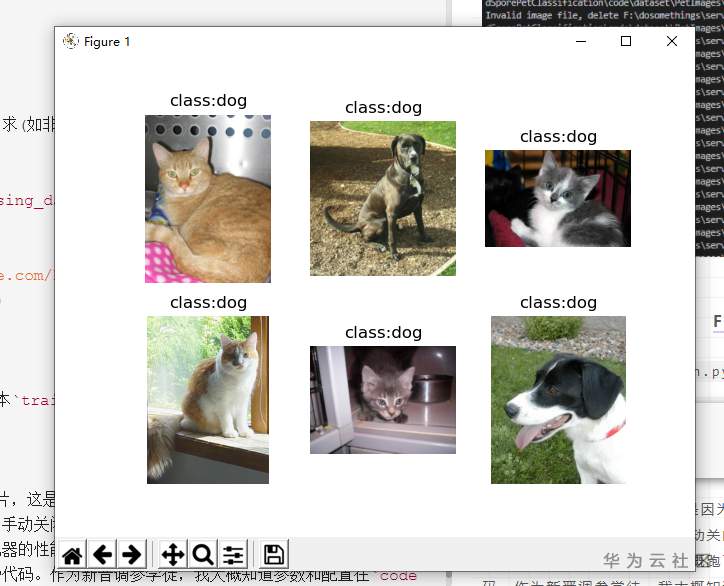Go forward to next view
724x586 pixels.
tap(132, 554)
